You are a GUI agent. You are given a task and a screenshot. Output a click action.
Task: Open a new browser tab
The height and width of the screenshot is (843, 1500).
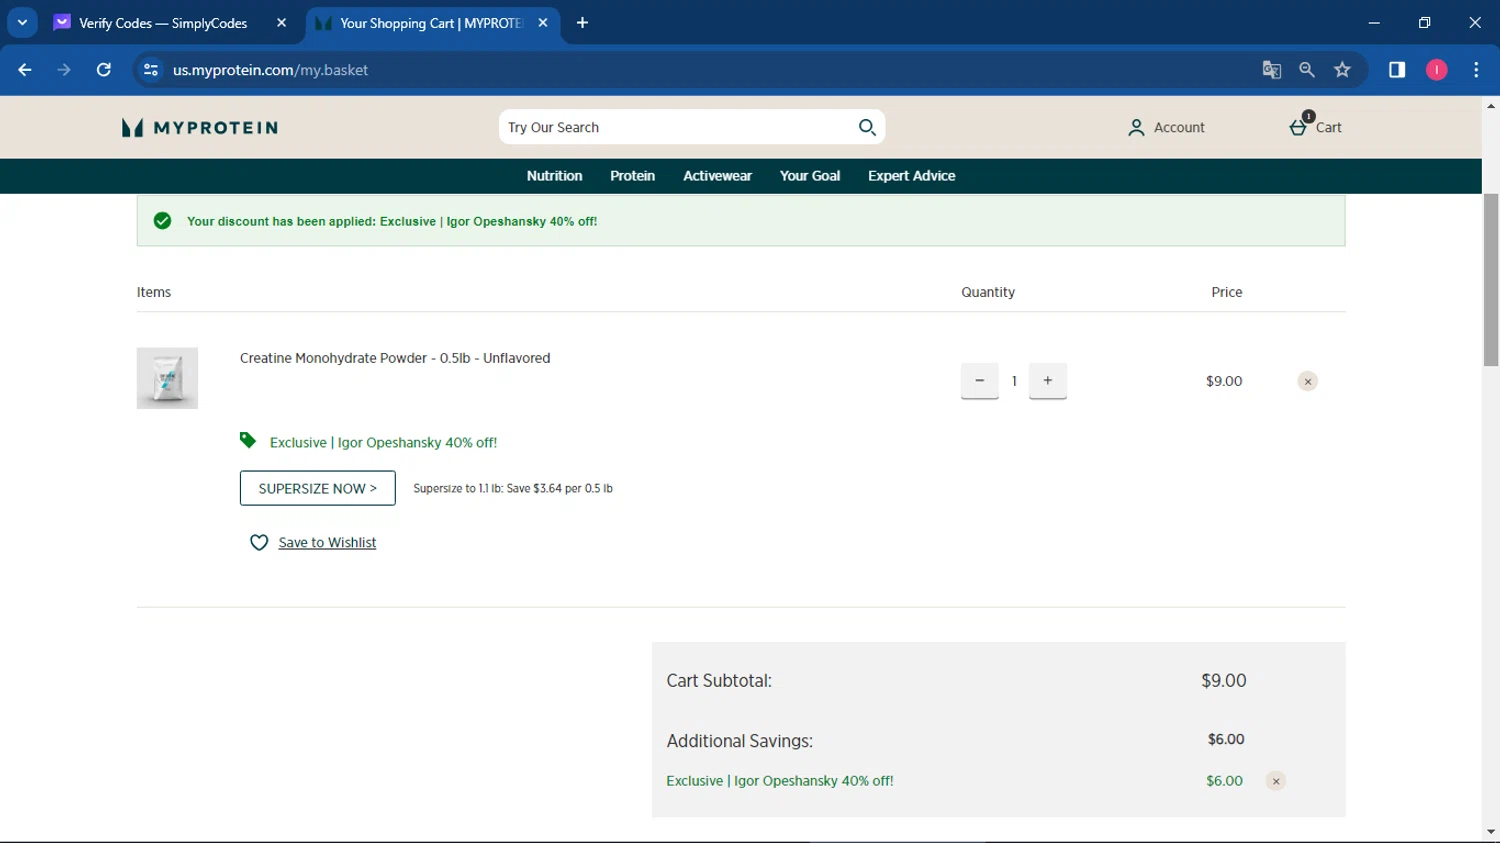click(582, 23)
